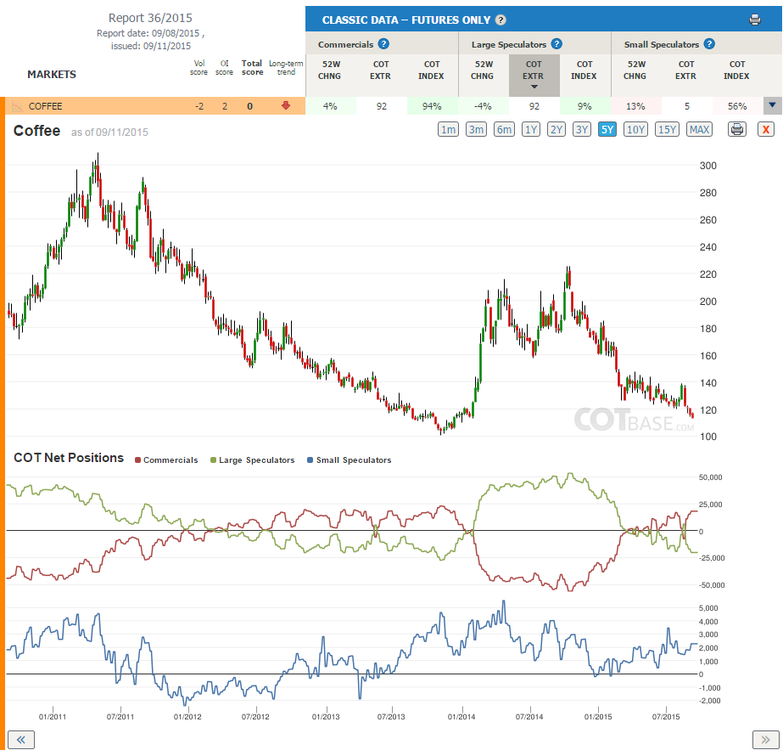Show 15Y chart range
The height and width of the screenshot is (750, 783).
(667, 130)
